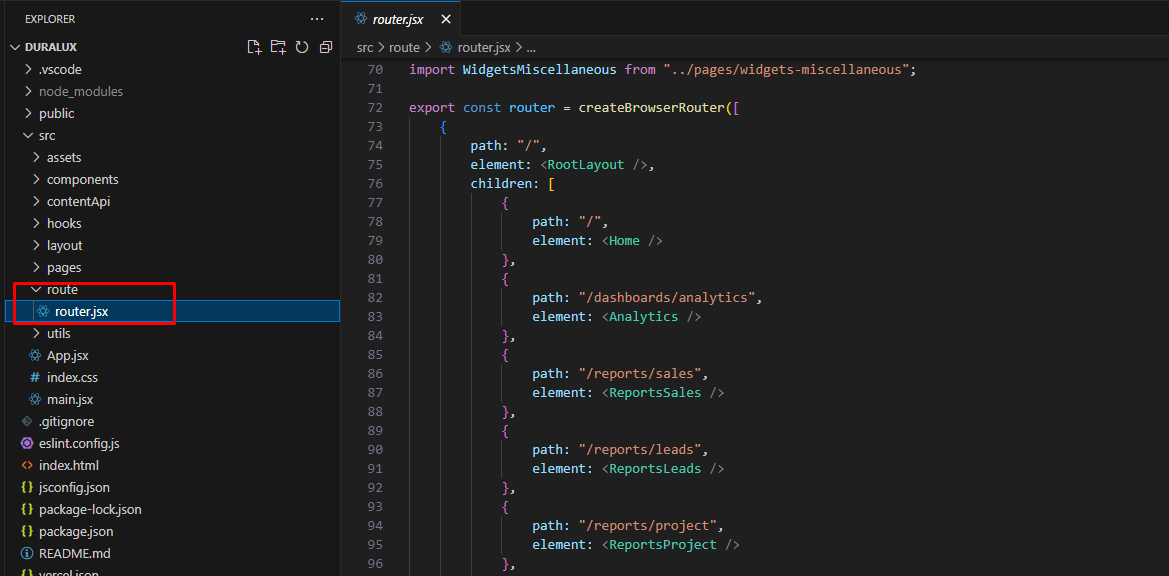Click App.jsx React file icon
This screenshot has width=1169, height=576.
pos(34,355)
